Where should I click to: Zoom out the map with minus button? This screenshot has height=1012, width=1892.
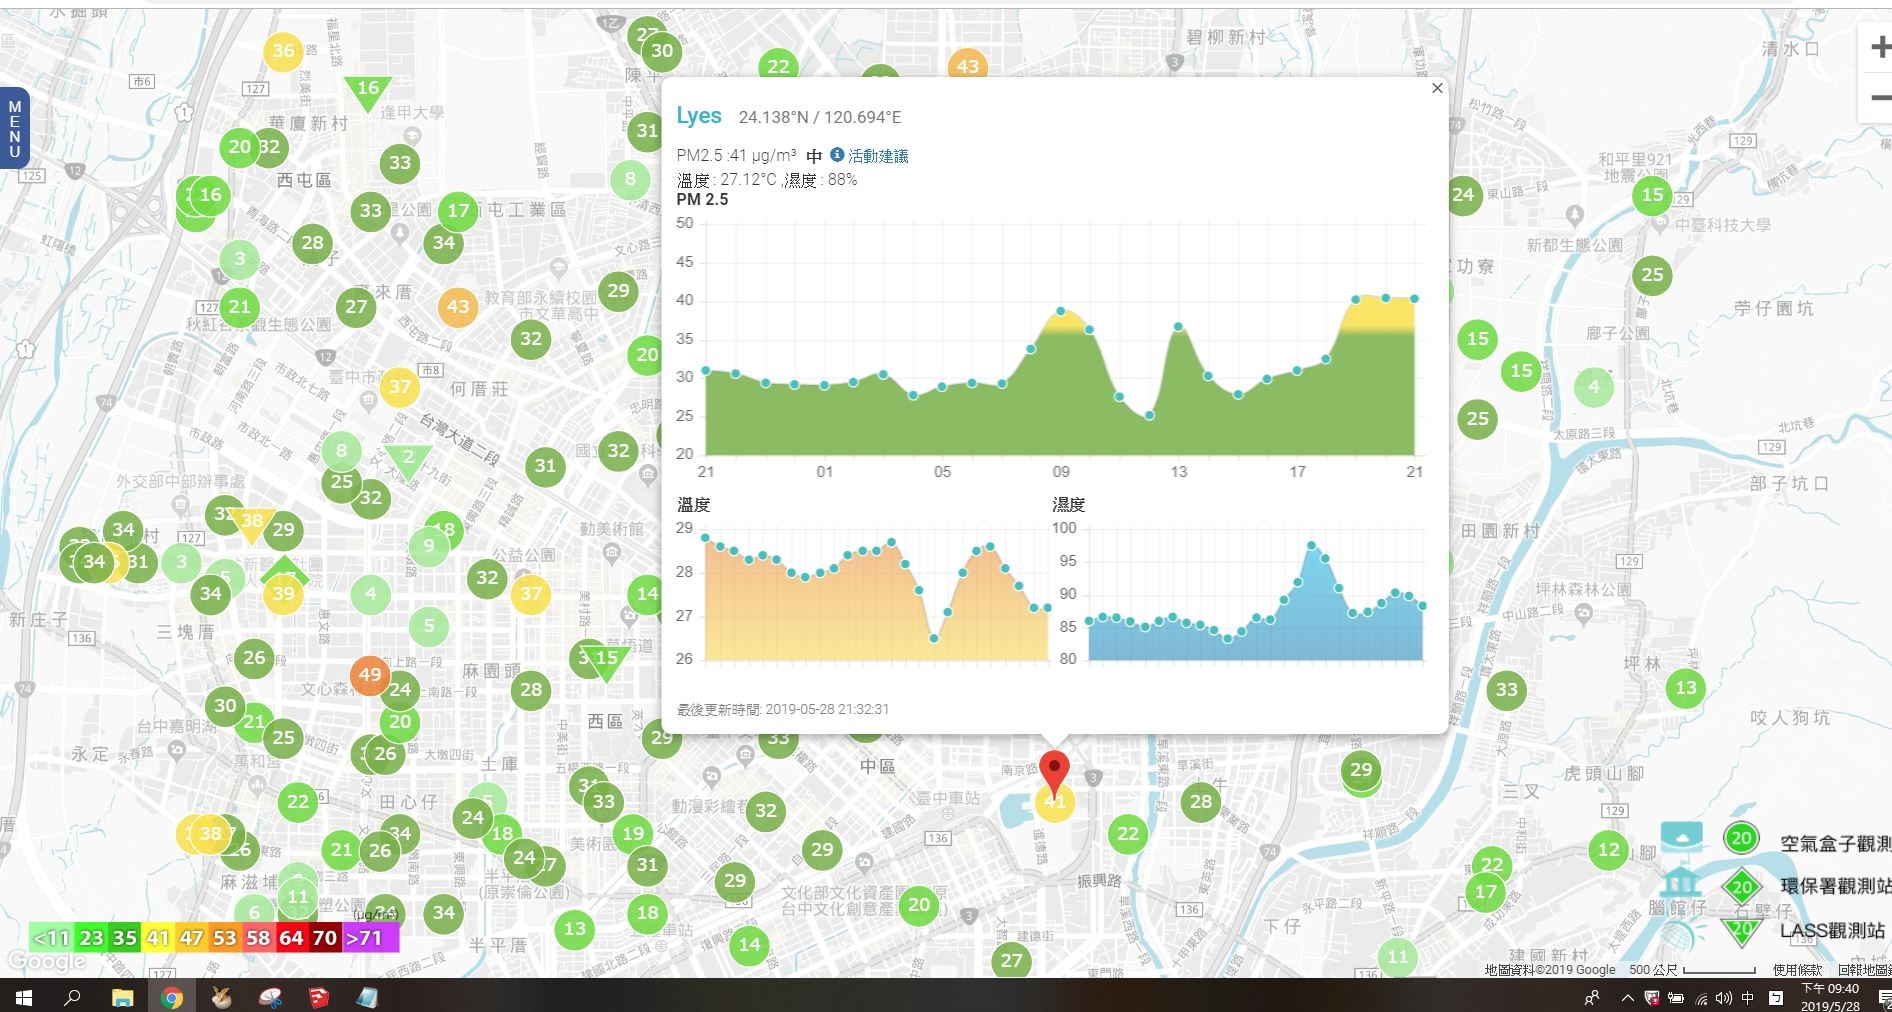coord(1878,98)
